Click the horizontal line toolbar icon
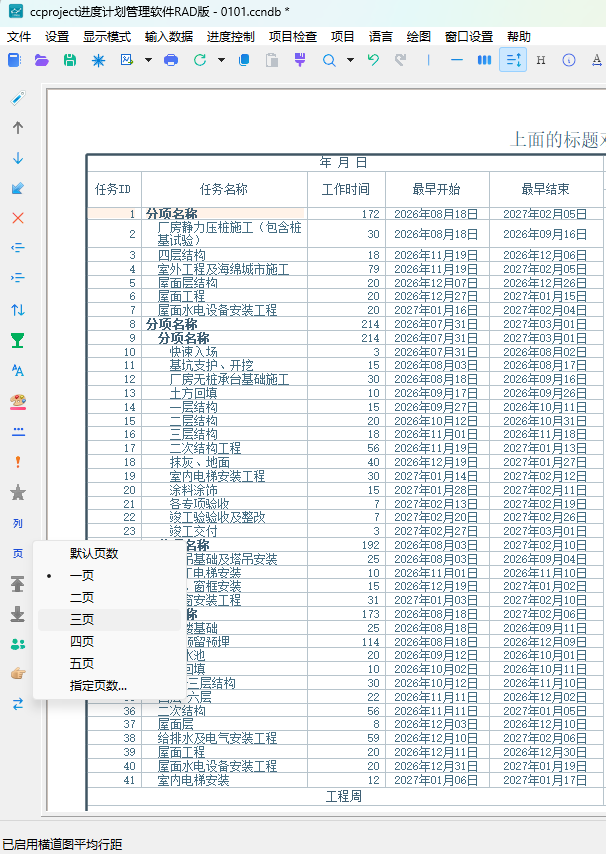This screenshot has height=854, width=606. point(457,60)
